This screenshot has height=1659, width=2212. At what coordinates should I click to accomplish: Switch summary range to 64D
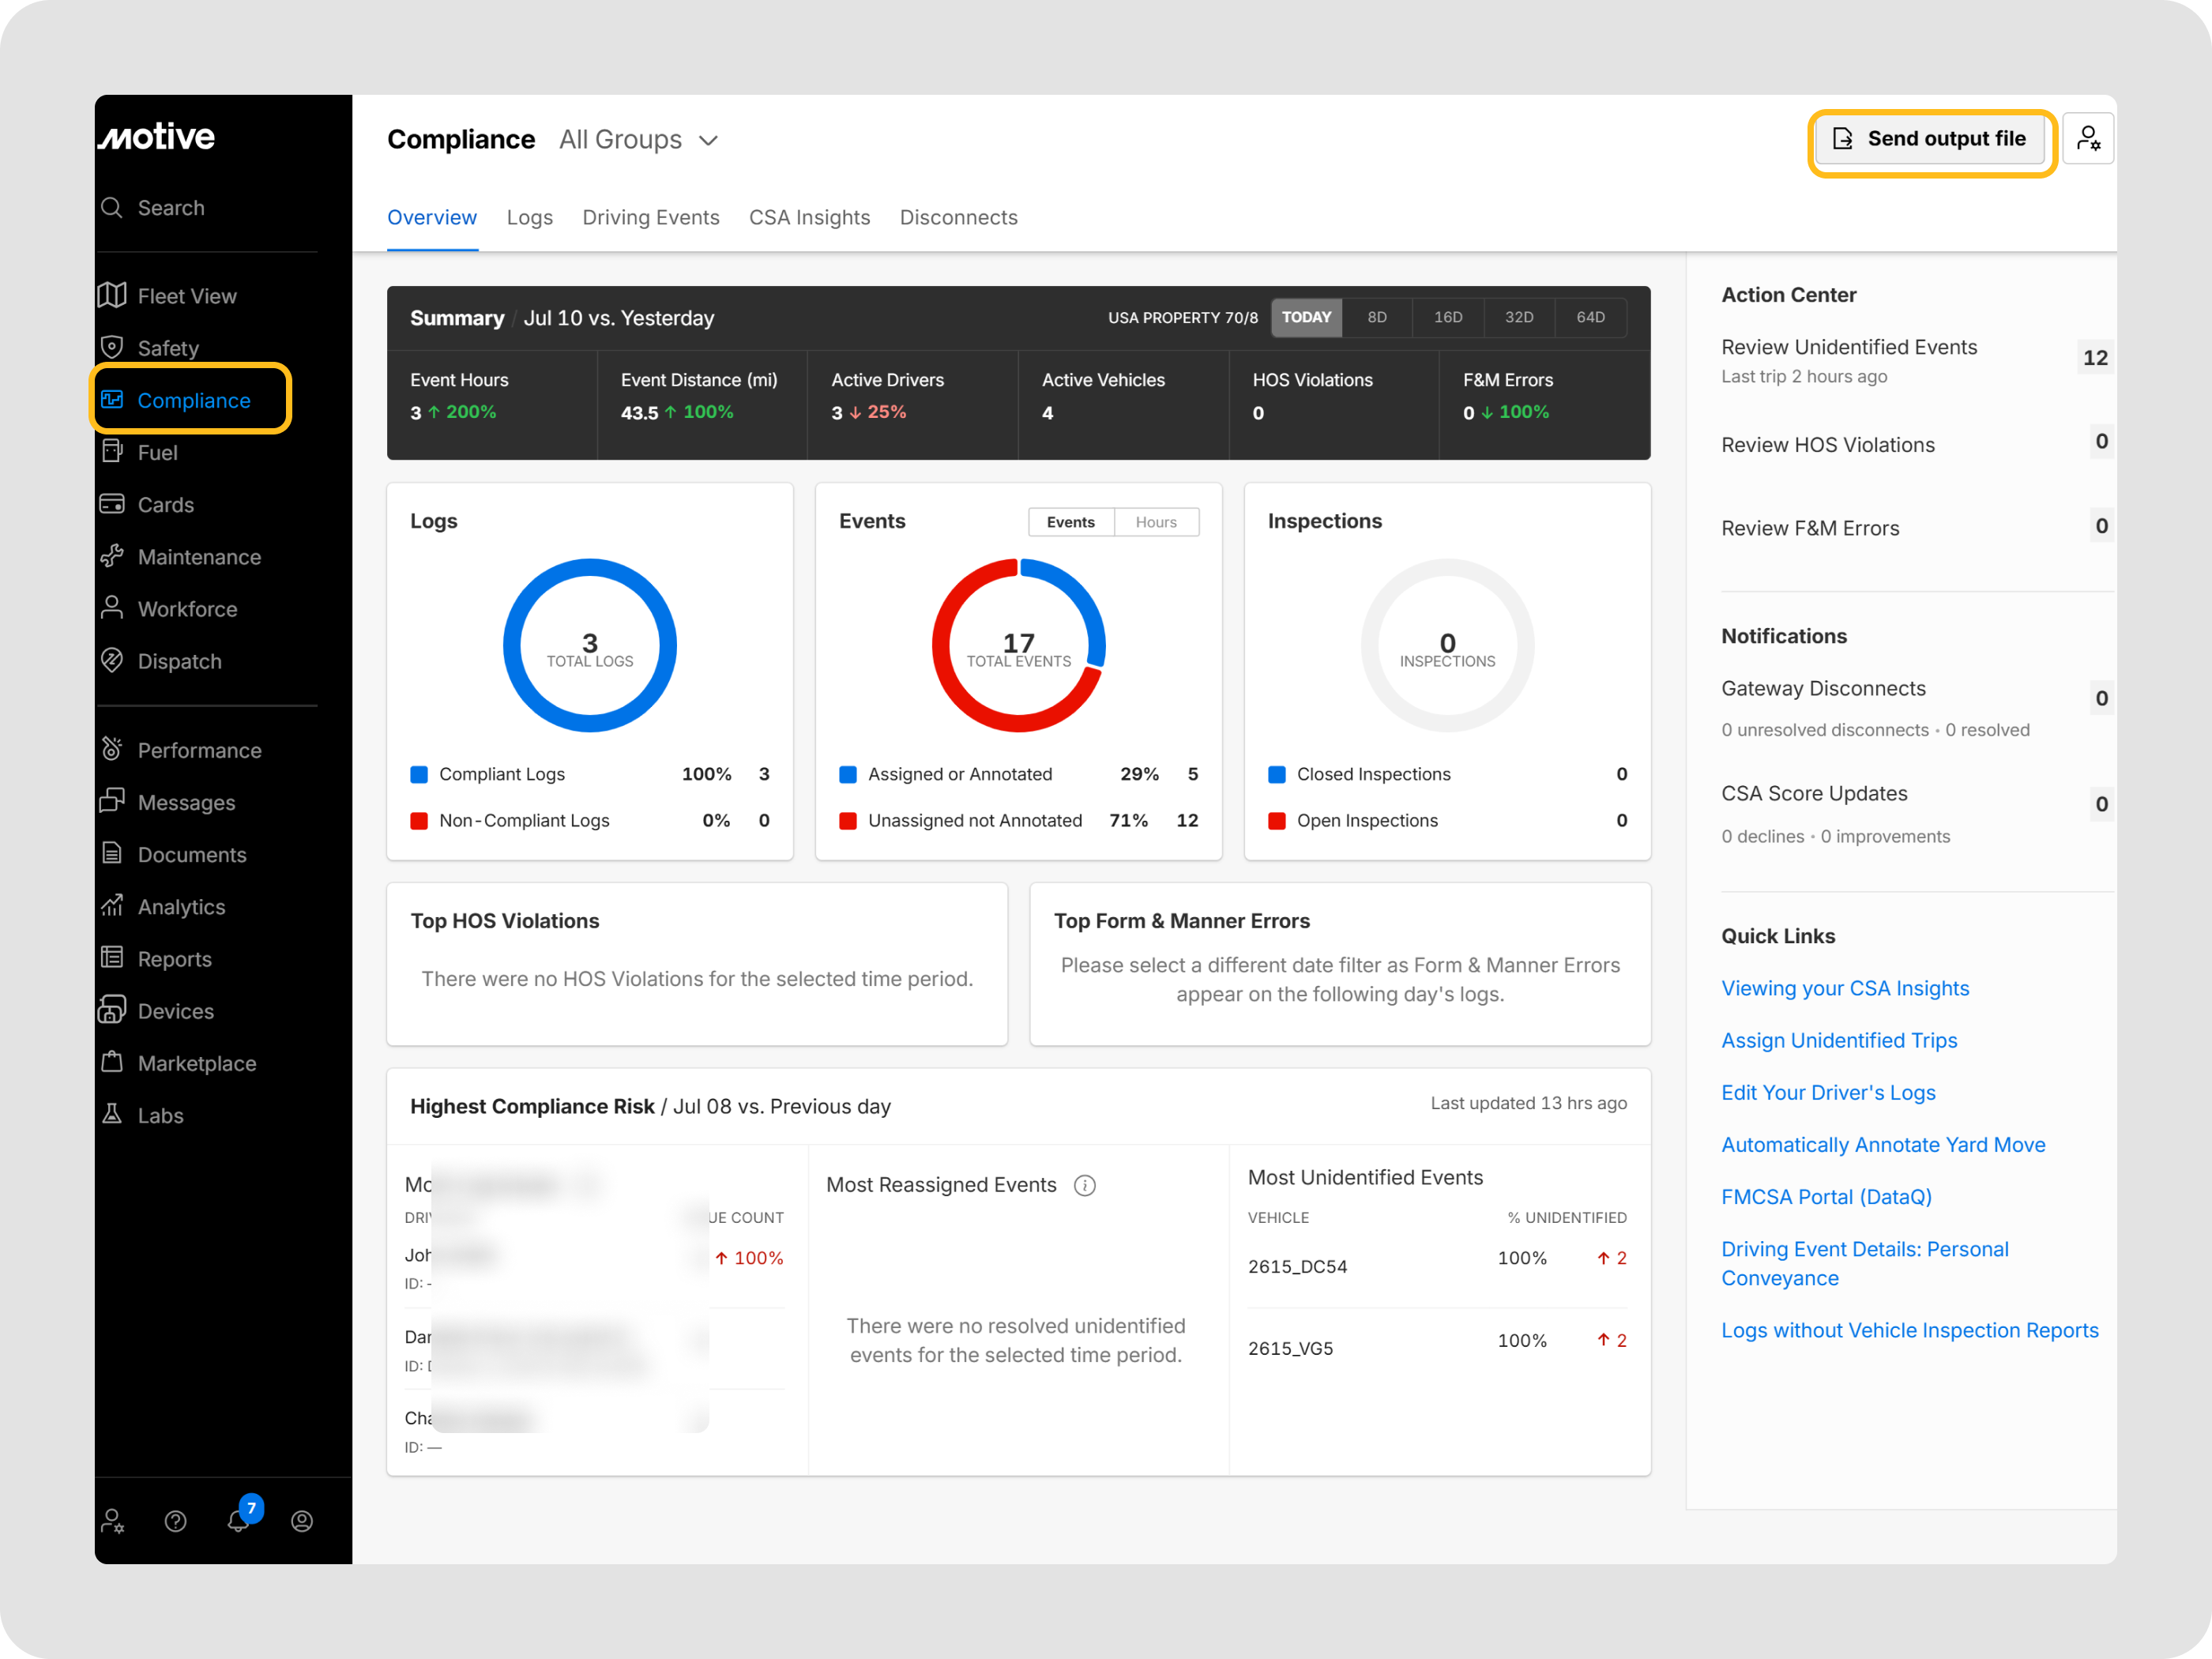1591,317
